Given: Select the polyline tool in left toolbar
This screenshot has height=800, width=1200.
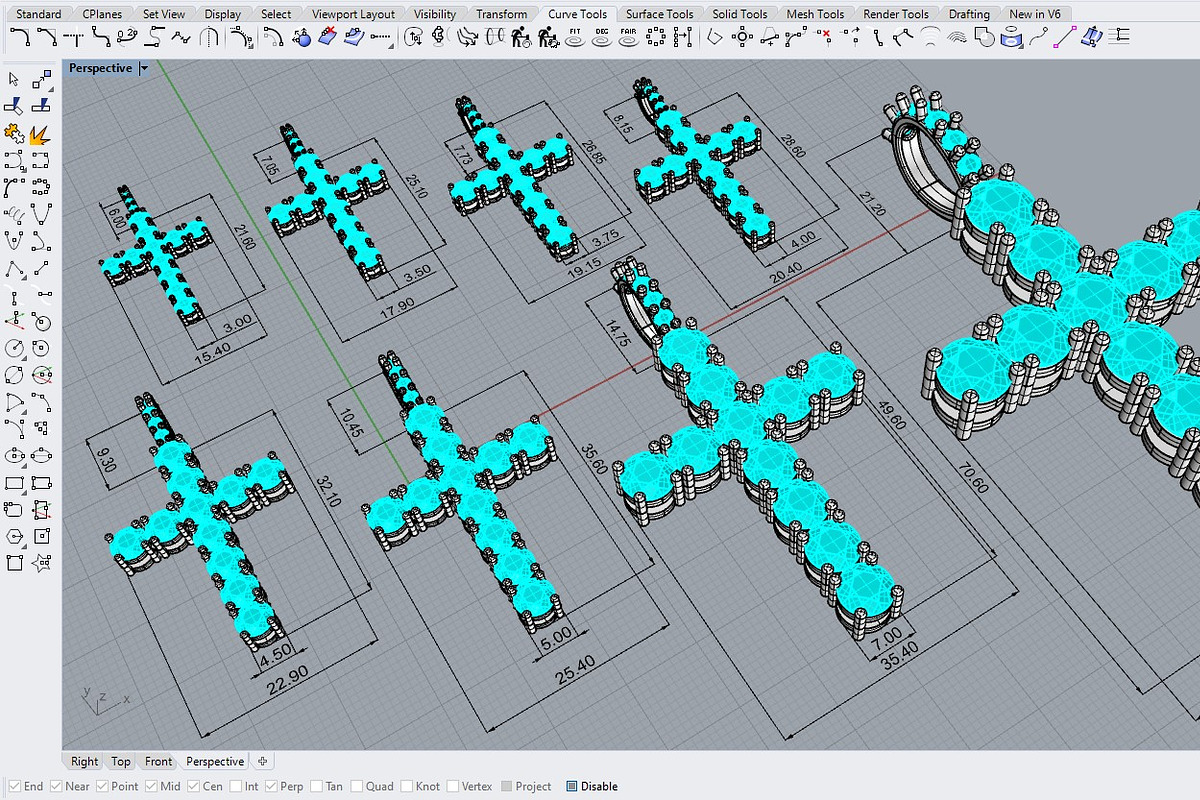Looking at the screenshot, I should (15, 268).
